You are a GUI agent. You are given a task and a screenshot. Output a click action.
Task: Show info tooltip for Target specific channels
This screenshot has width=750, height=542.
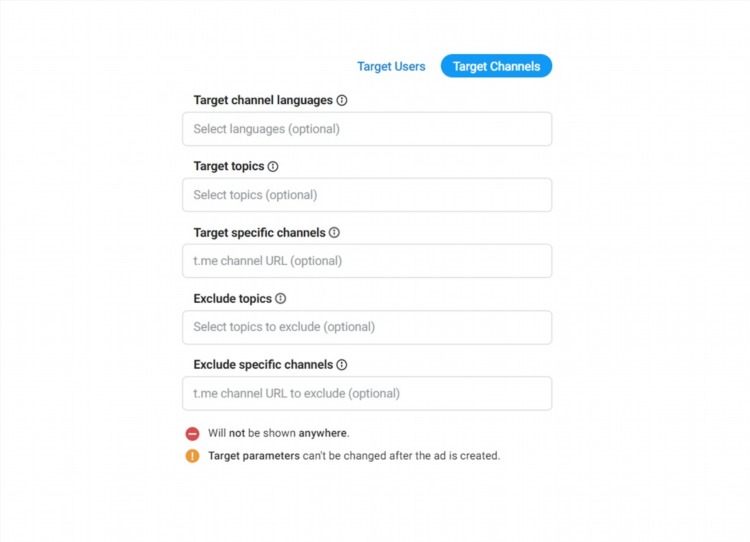tap(334, 232)
